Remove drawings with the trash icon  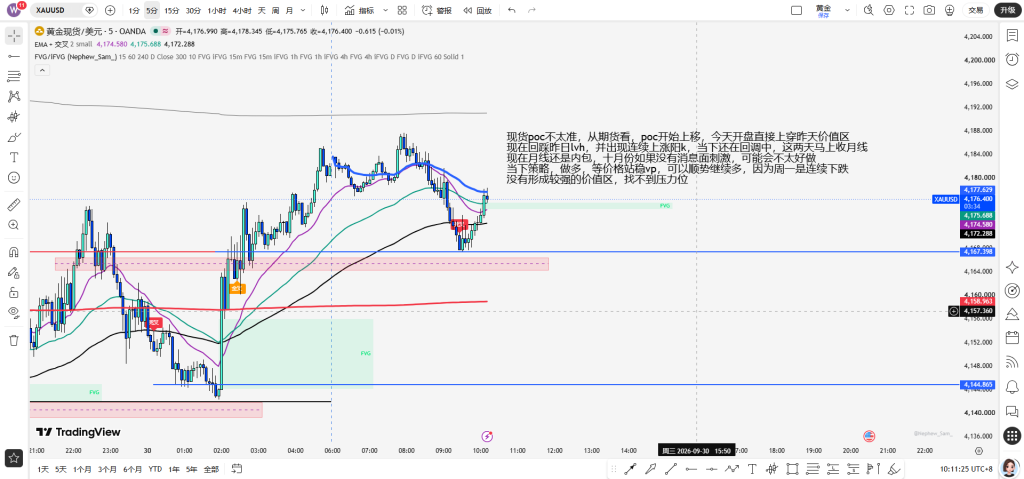[x=14, y=340]
